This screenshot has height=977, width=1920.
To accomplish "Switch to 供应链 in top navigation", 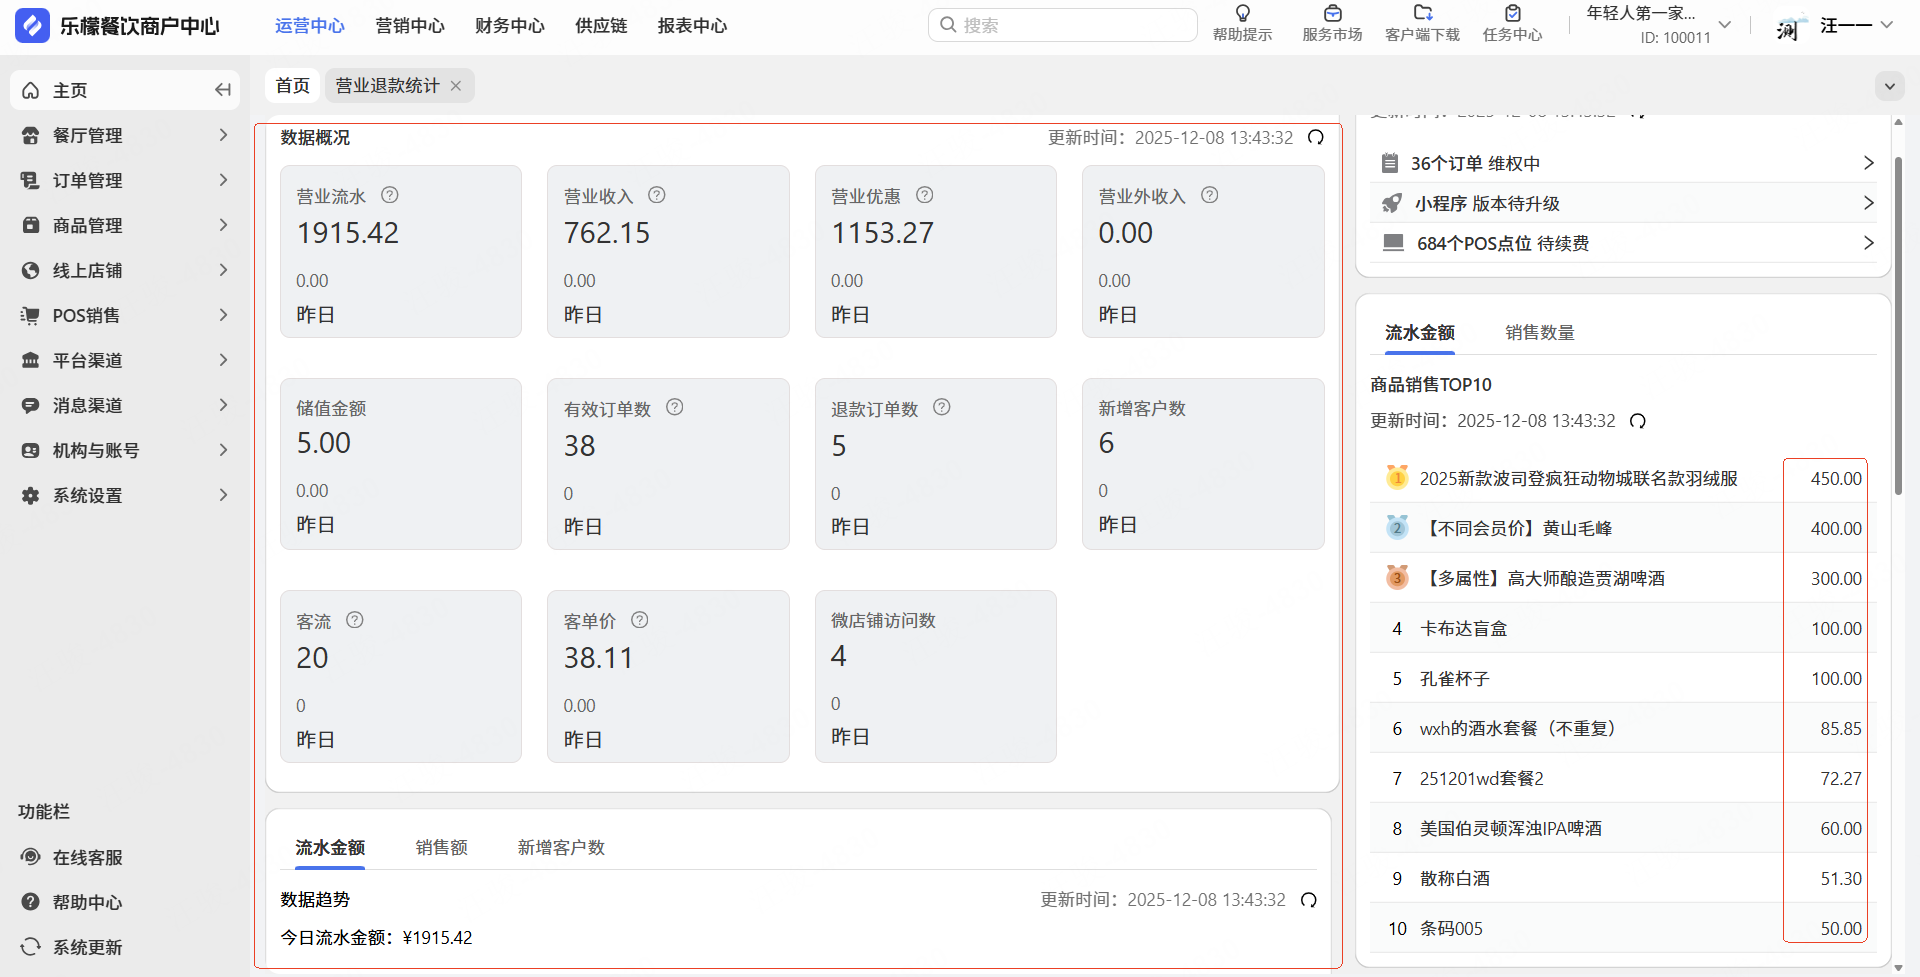I will [x=601, y=26].
